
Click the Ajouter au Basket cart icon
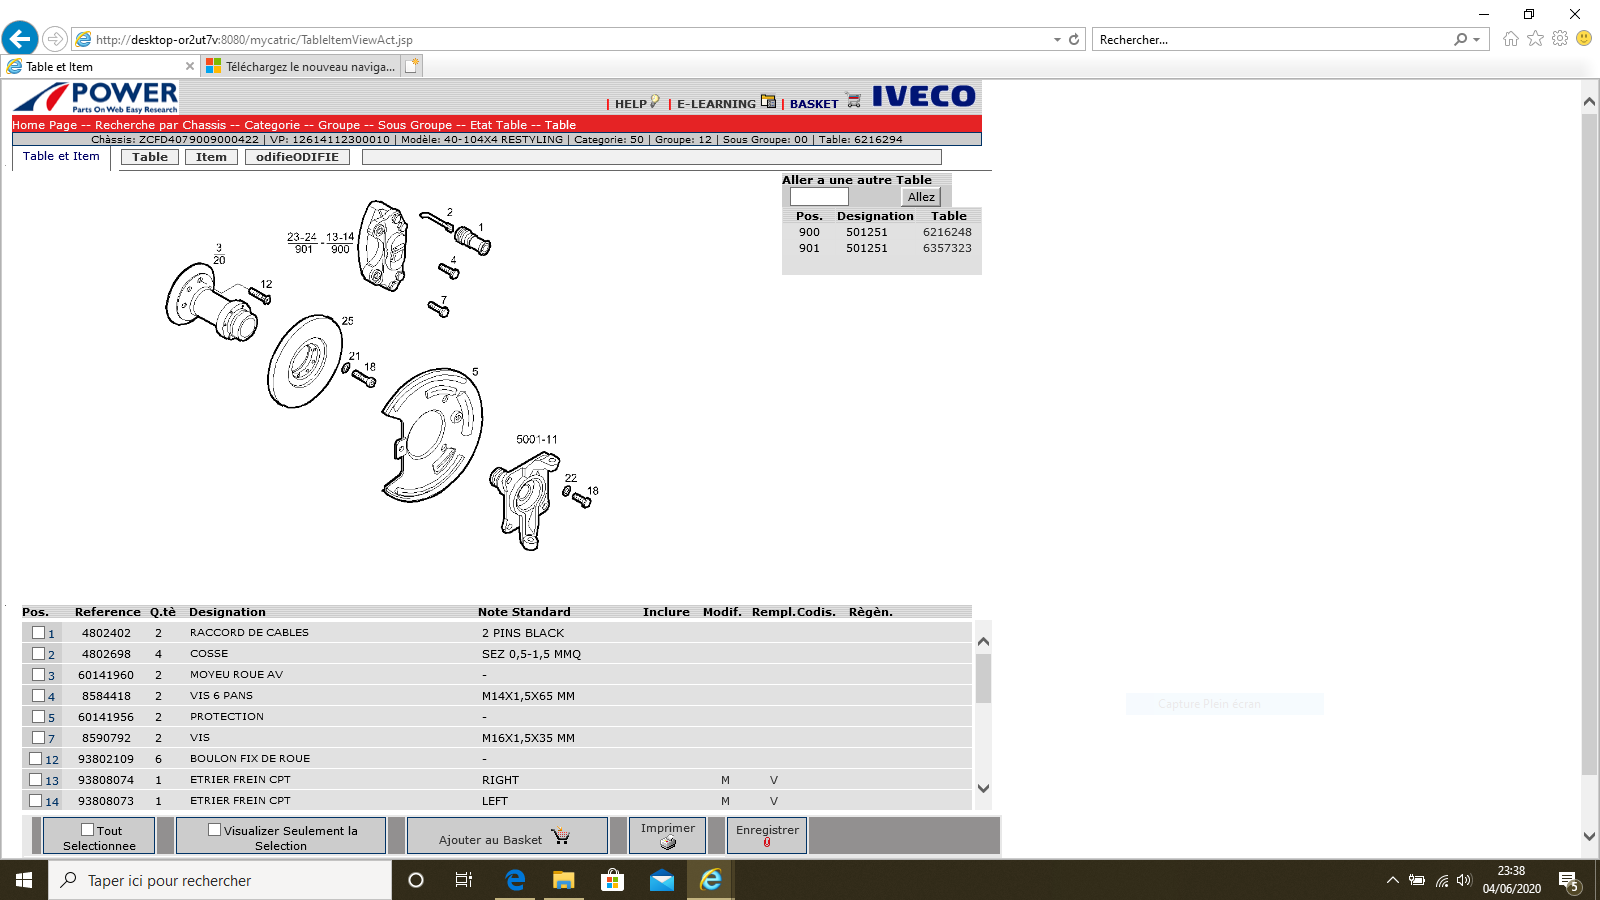click(560, 837)
